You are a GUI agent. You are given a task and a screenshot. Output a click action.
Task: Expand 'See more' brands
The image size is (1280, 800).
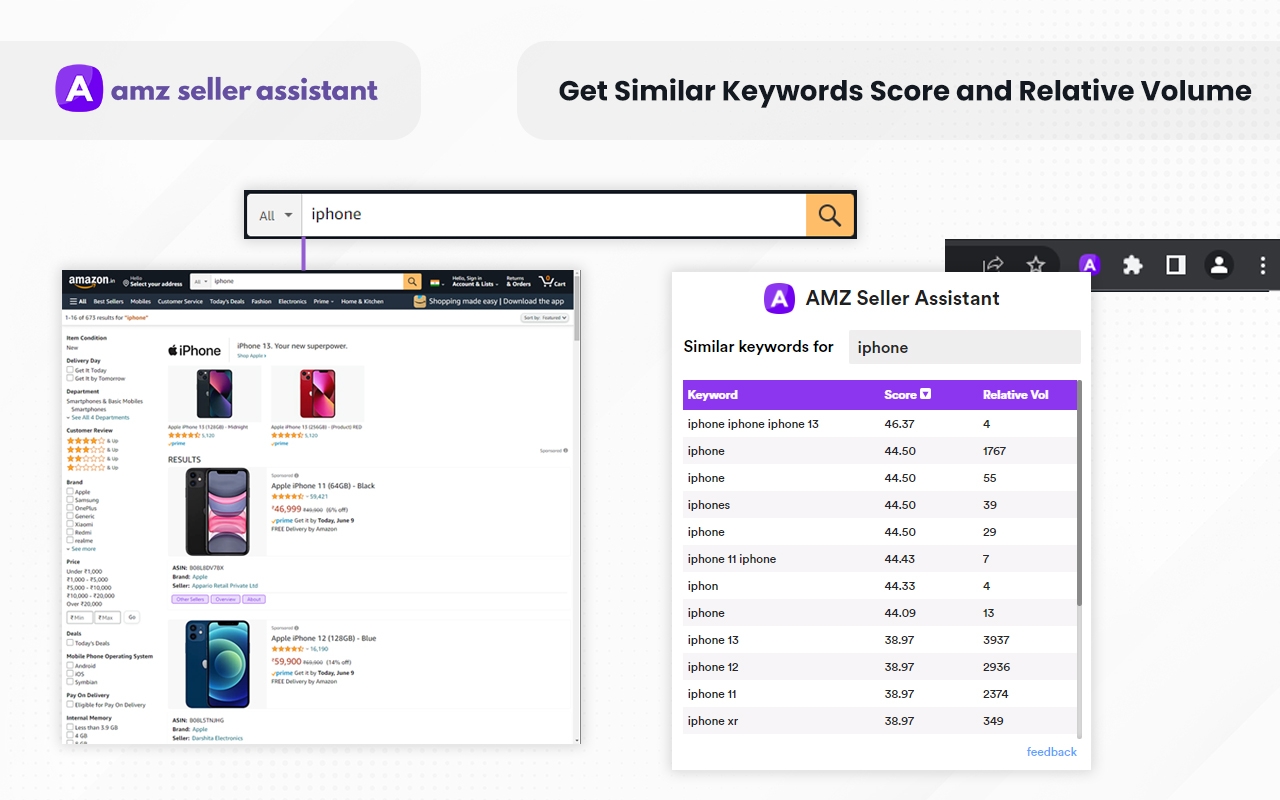click(x=82, y=549)
